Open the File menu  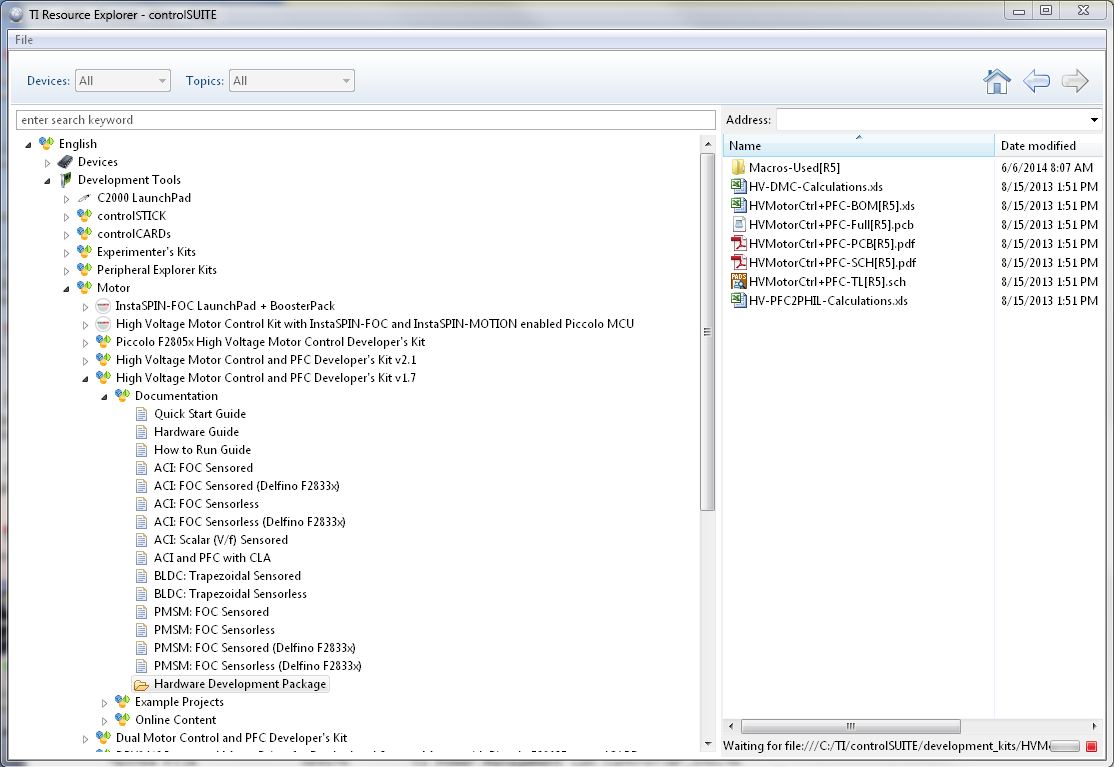pyautogui.click(x=24, y=40)
